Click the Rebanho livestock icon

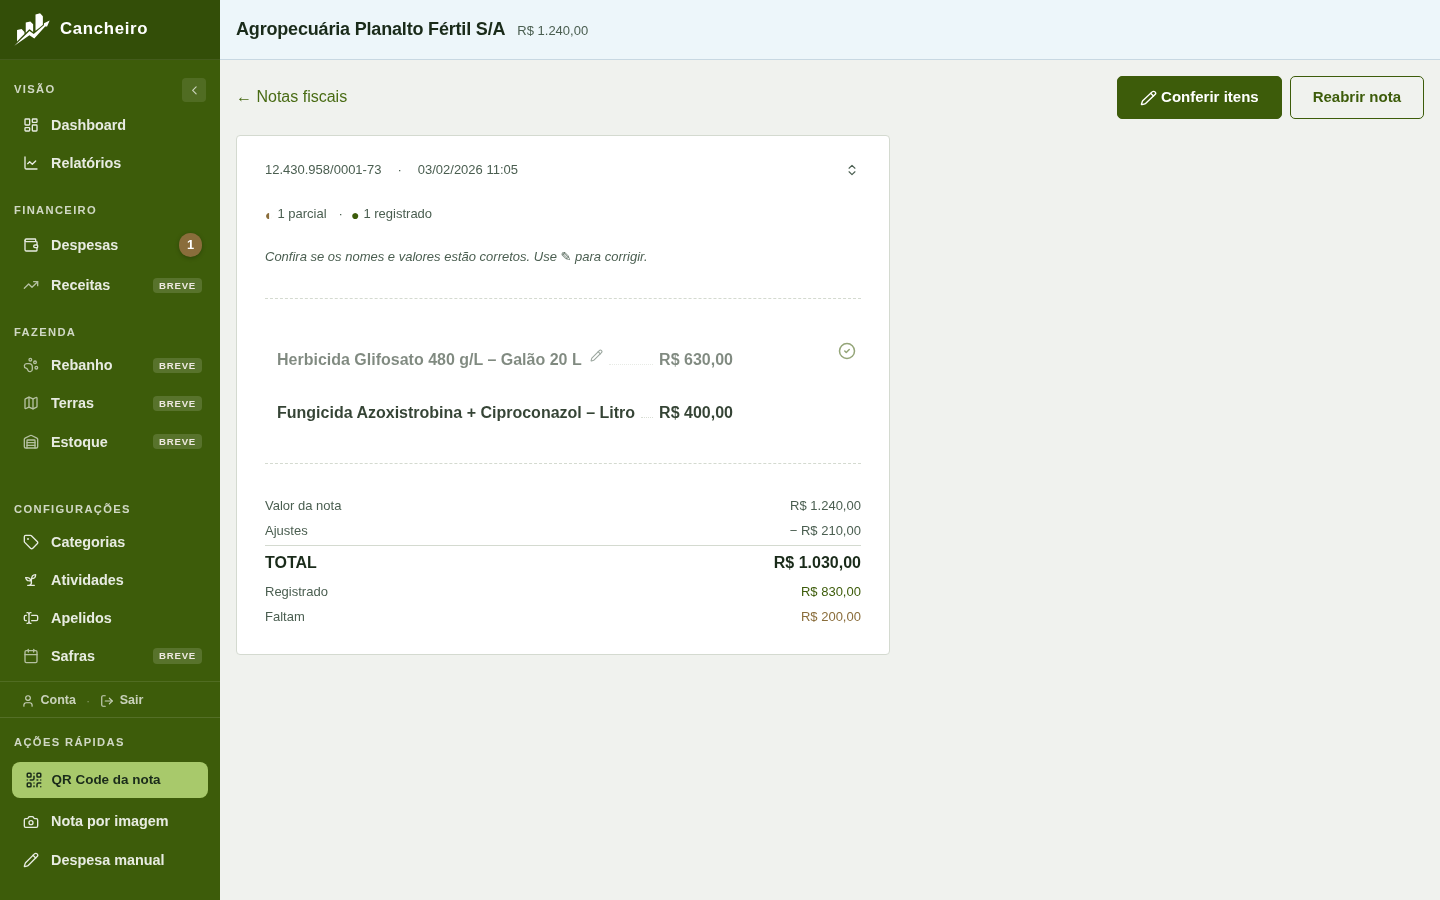pyautogui.click(x=31, y=365)
